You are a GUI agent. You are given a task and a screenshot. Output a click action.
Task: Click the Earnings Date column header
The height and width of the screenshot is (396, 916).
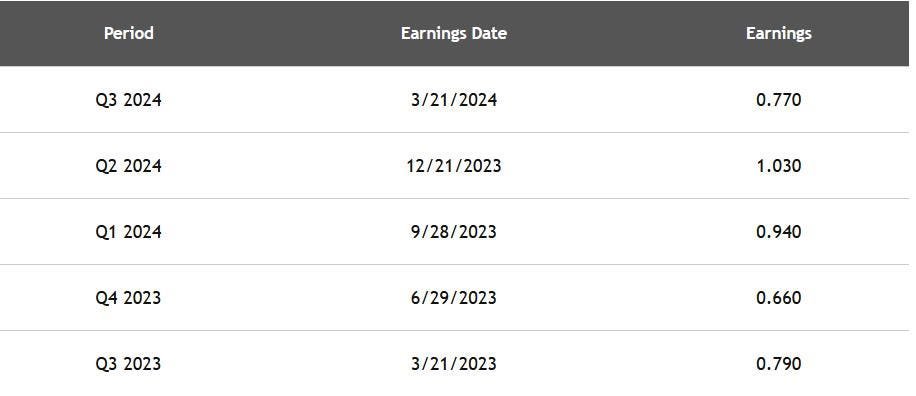(x=453, y=33)
